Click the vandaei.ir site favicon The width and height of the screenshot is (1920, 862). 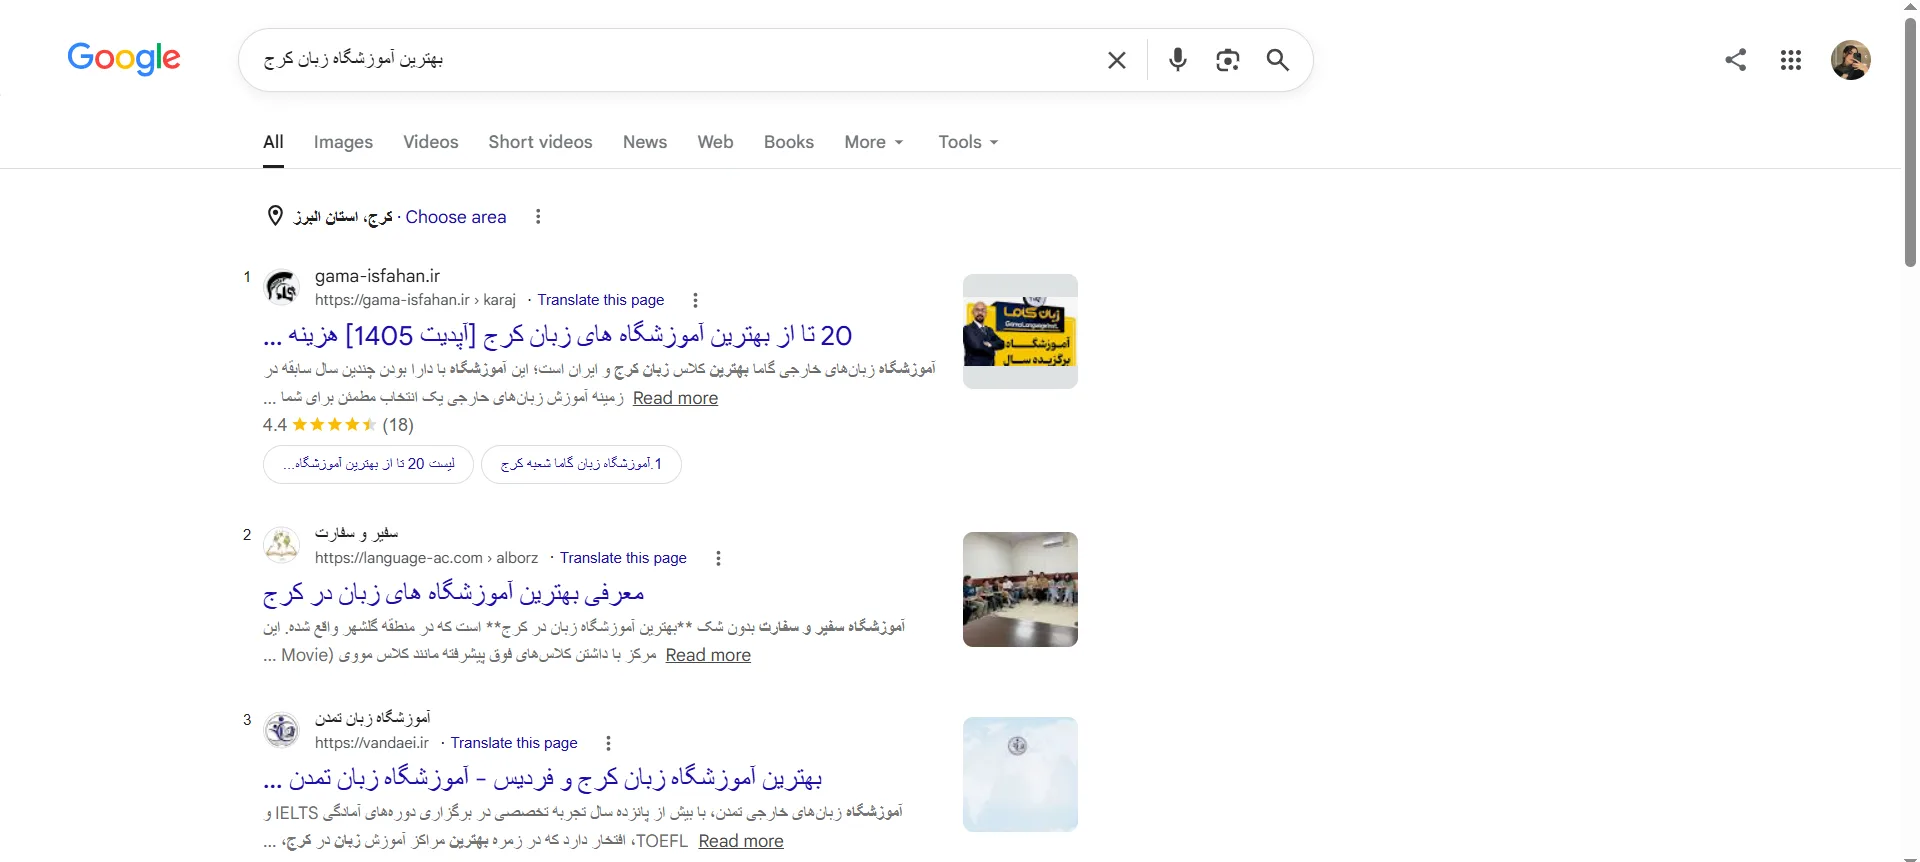(x=282, y=731)
